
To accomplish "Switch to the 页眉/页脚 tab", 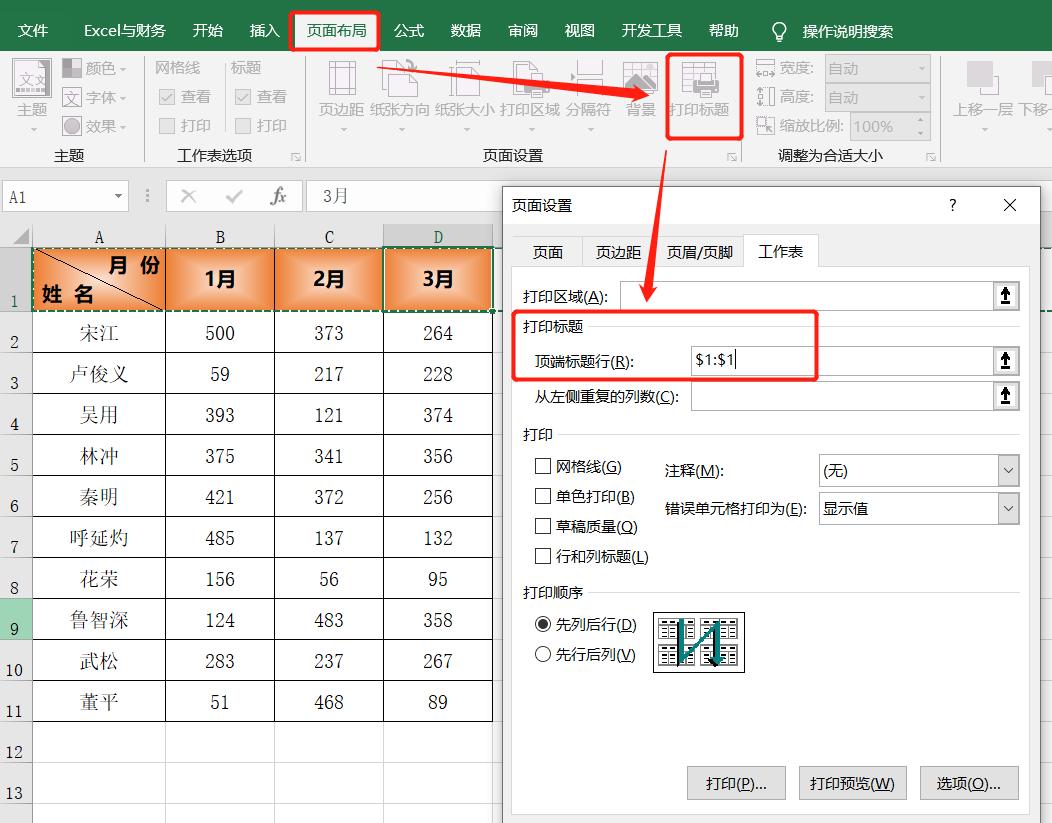I will click(x=701, y=252).
